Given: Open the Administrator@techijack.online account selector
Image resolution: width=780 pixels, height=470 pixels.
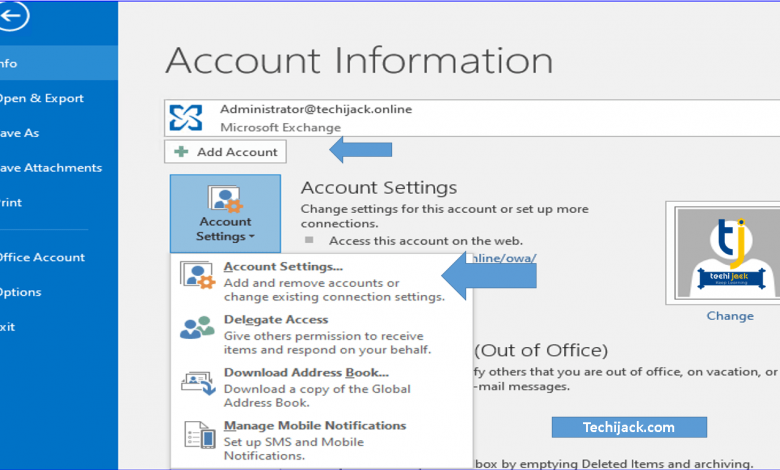Looking at the screenshot, I should [472, 118].
